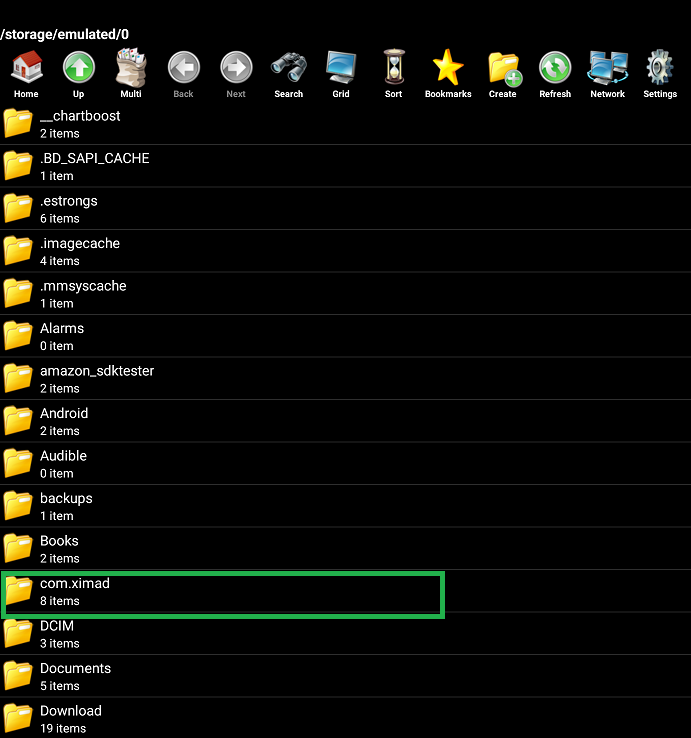The image size is (691, 738).
Task: Switch to Grid view
Action: (341, 74)
